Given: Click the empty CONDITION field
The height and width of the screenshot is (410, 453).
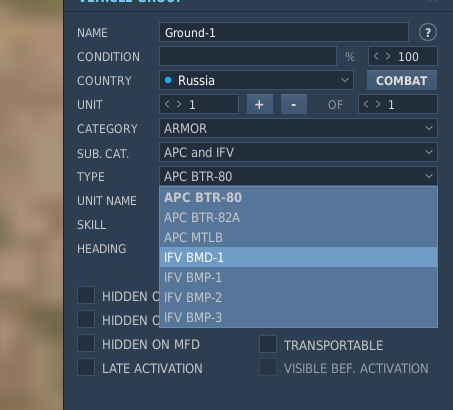Looking at the screenshot, I should 248,56.
